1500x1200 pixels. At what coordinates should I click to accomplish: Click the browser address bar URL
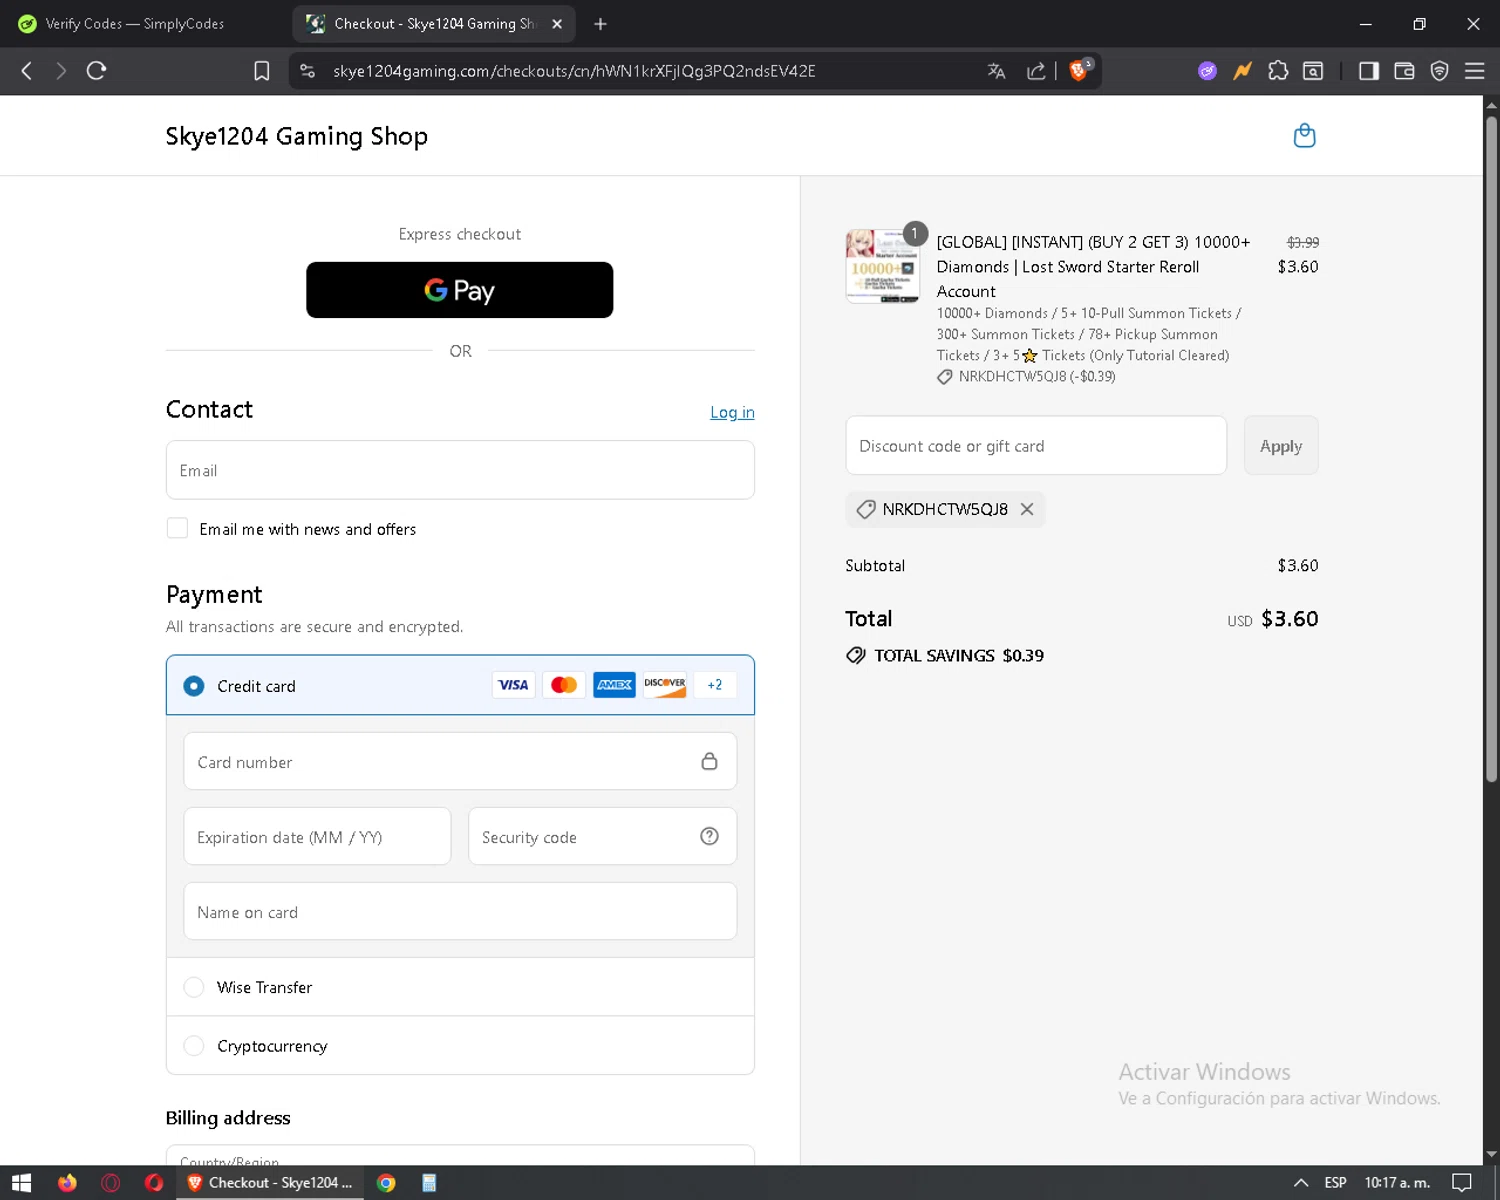(574, 71)
